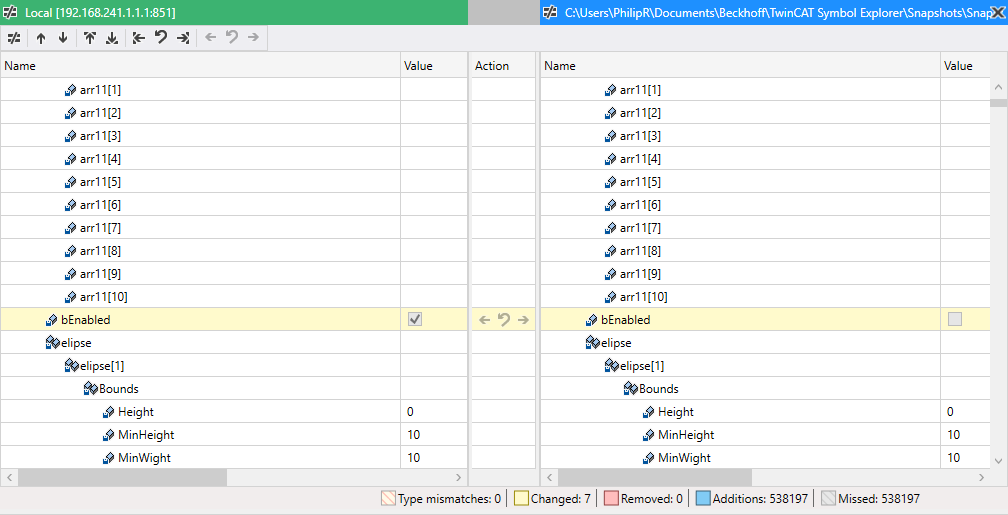
Task: Click the compare icon in snapshot tab header
Action: (550, 12)
